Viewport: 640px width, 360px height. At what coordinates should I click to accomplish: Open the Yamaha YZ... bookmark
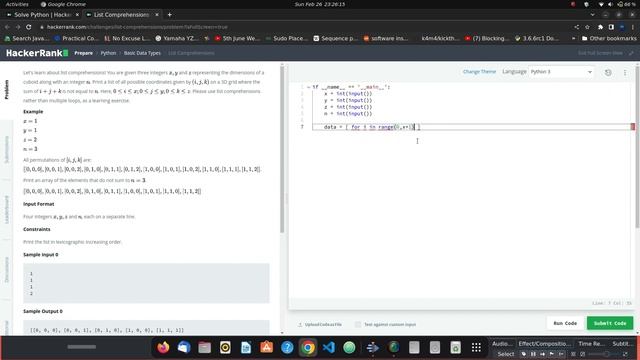click(177, 38)
